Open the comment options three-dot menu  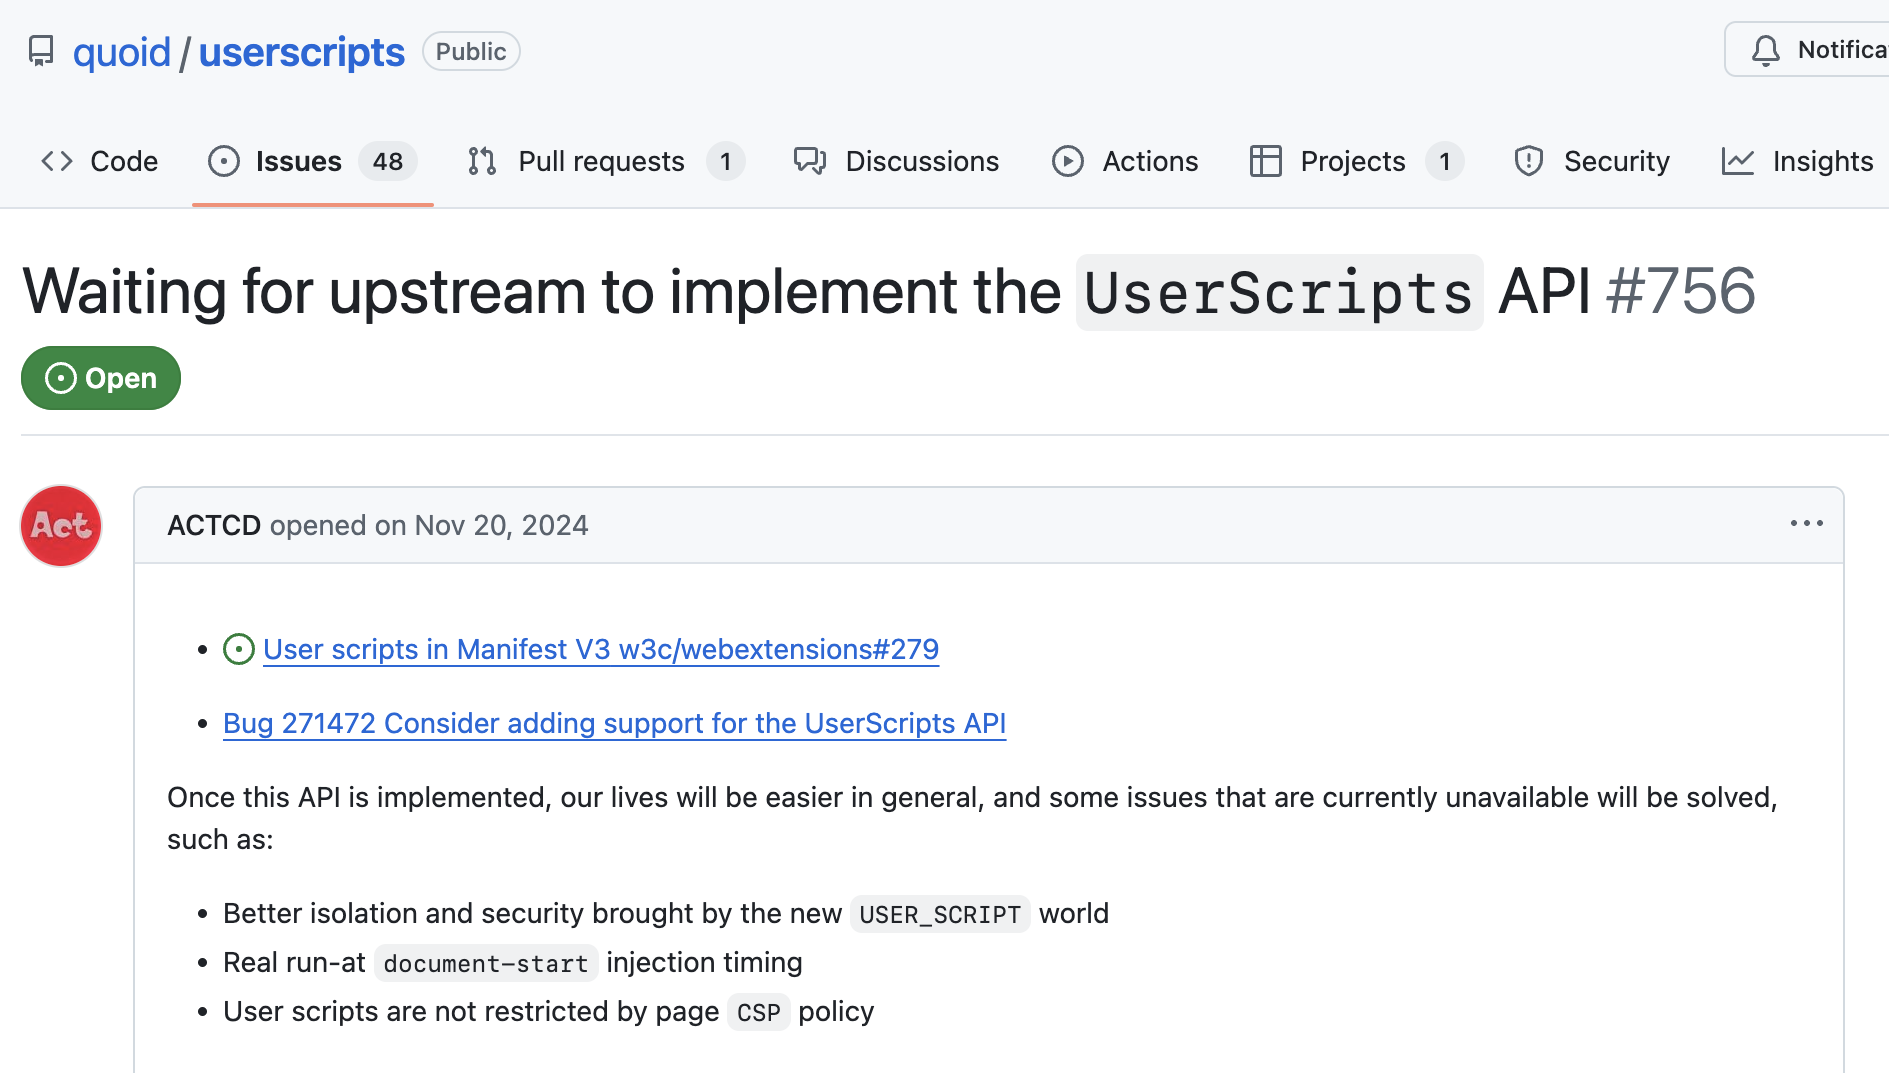[x=1806, y=524]
